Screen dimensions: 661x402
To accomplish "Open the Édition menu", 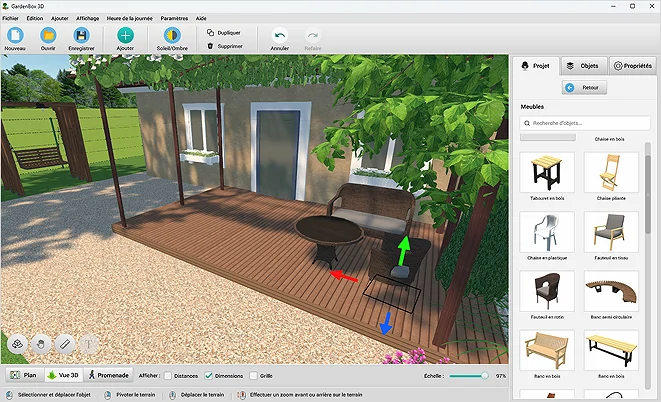I will point(35,18).
